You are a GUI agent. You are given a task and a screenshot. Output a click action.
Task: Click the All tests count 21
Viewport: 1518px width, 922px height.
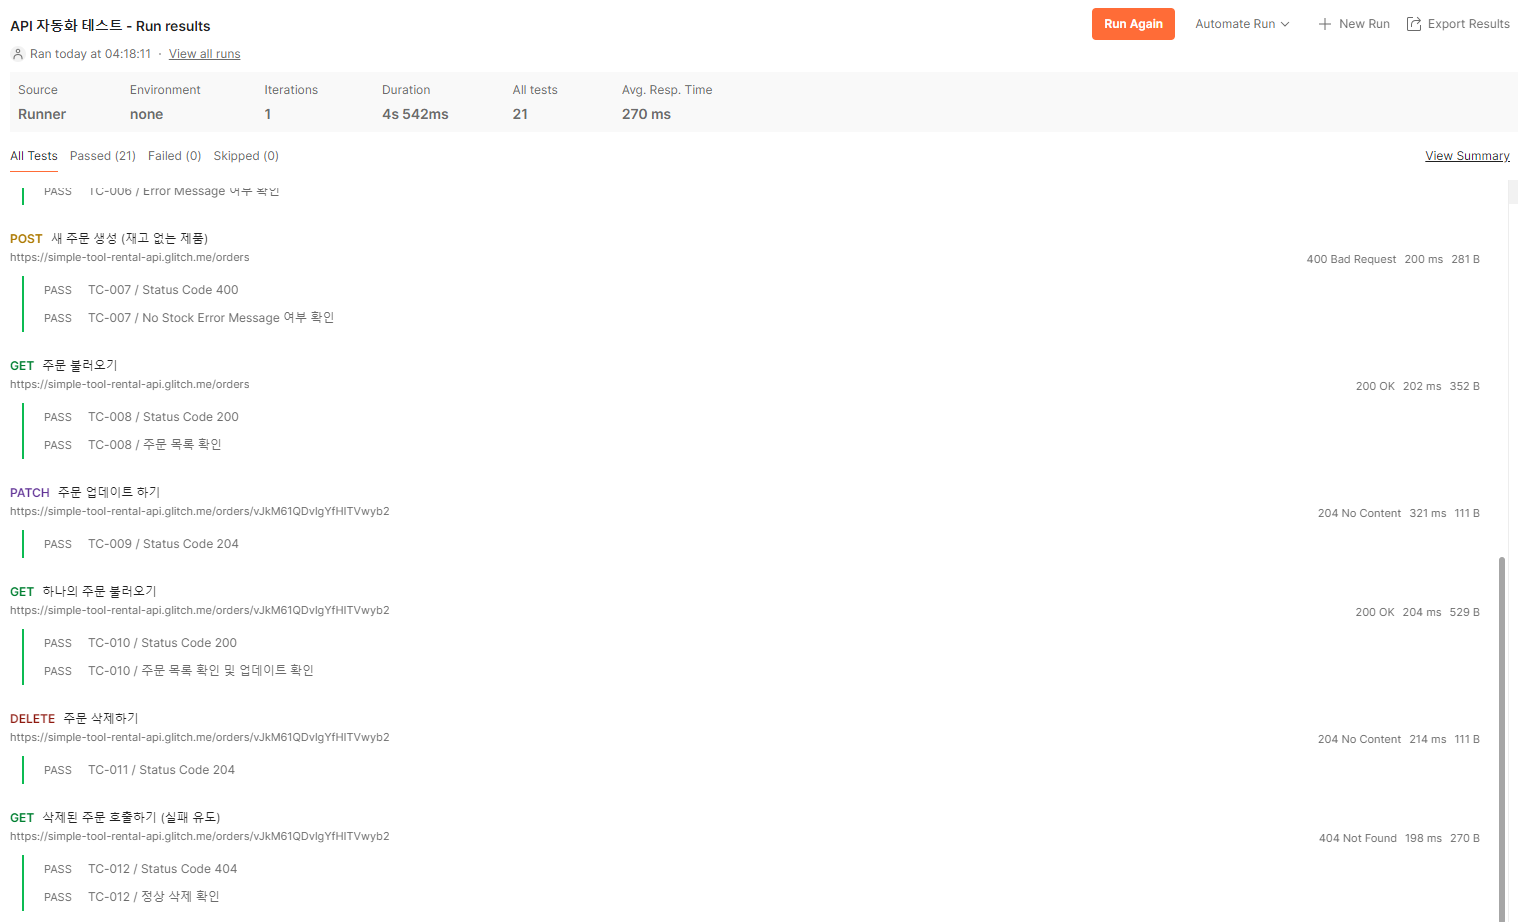click(520, 114)
